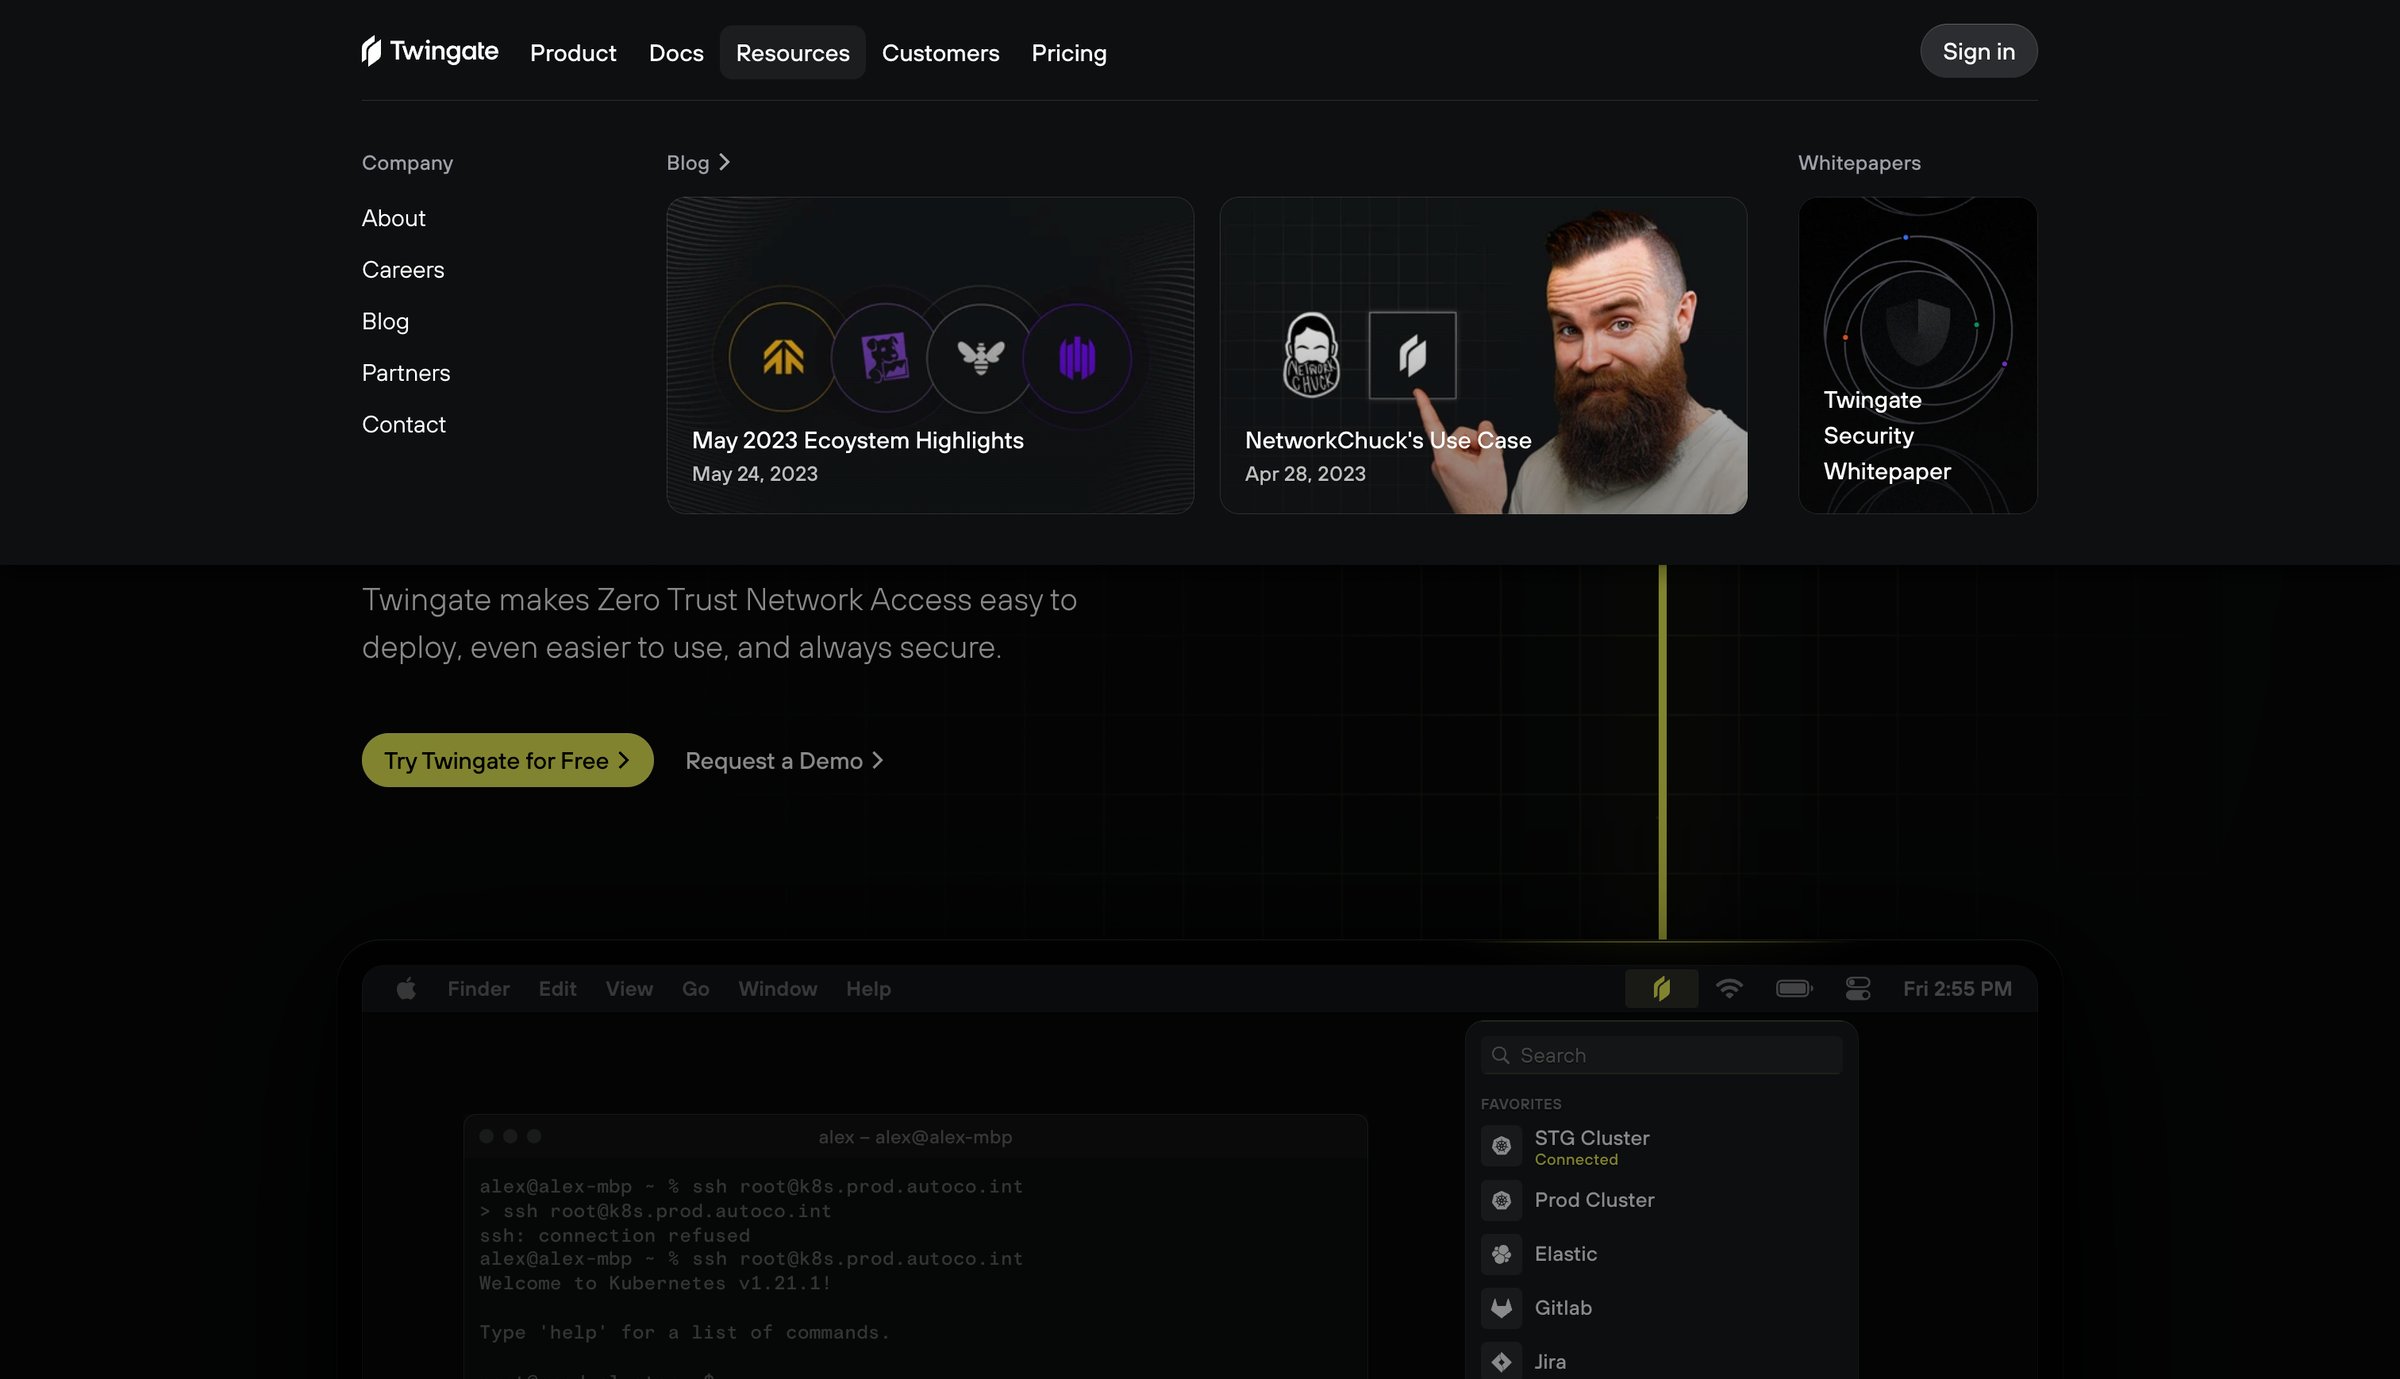The width and height of the screenshot is (2400, 1379).
Task: Click the Twingate logo in header
Action: coord(430,51)
